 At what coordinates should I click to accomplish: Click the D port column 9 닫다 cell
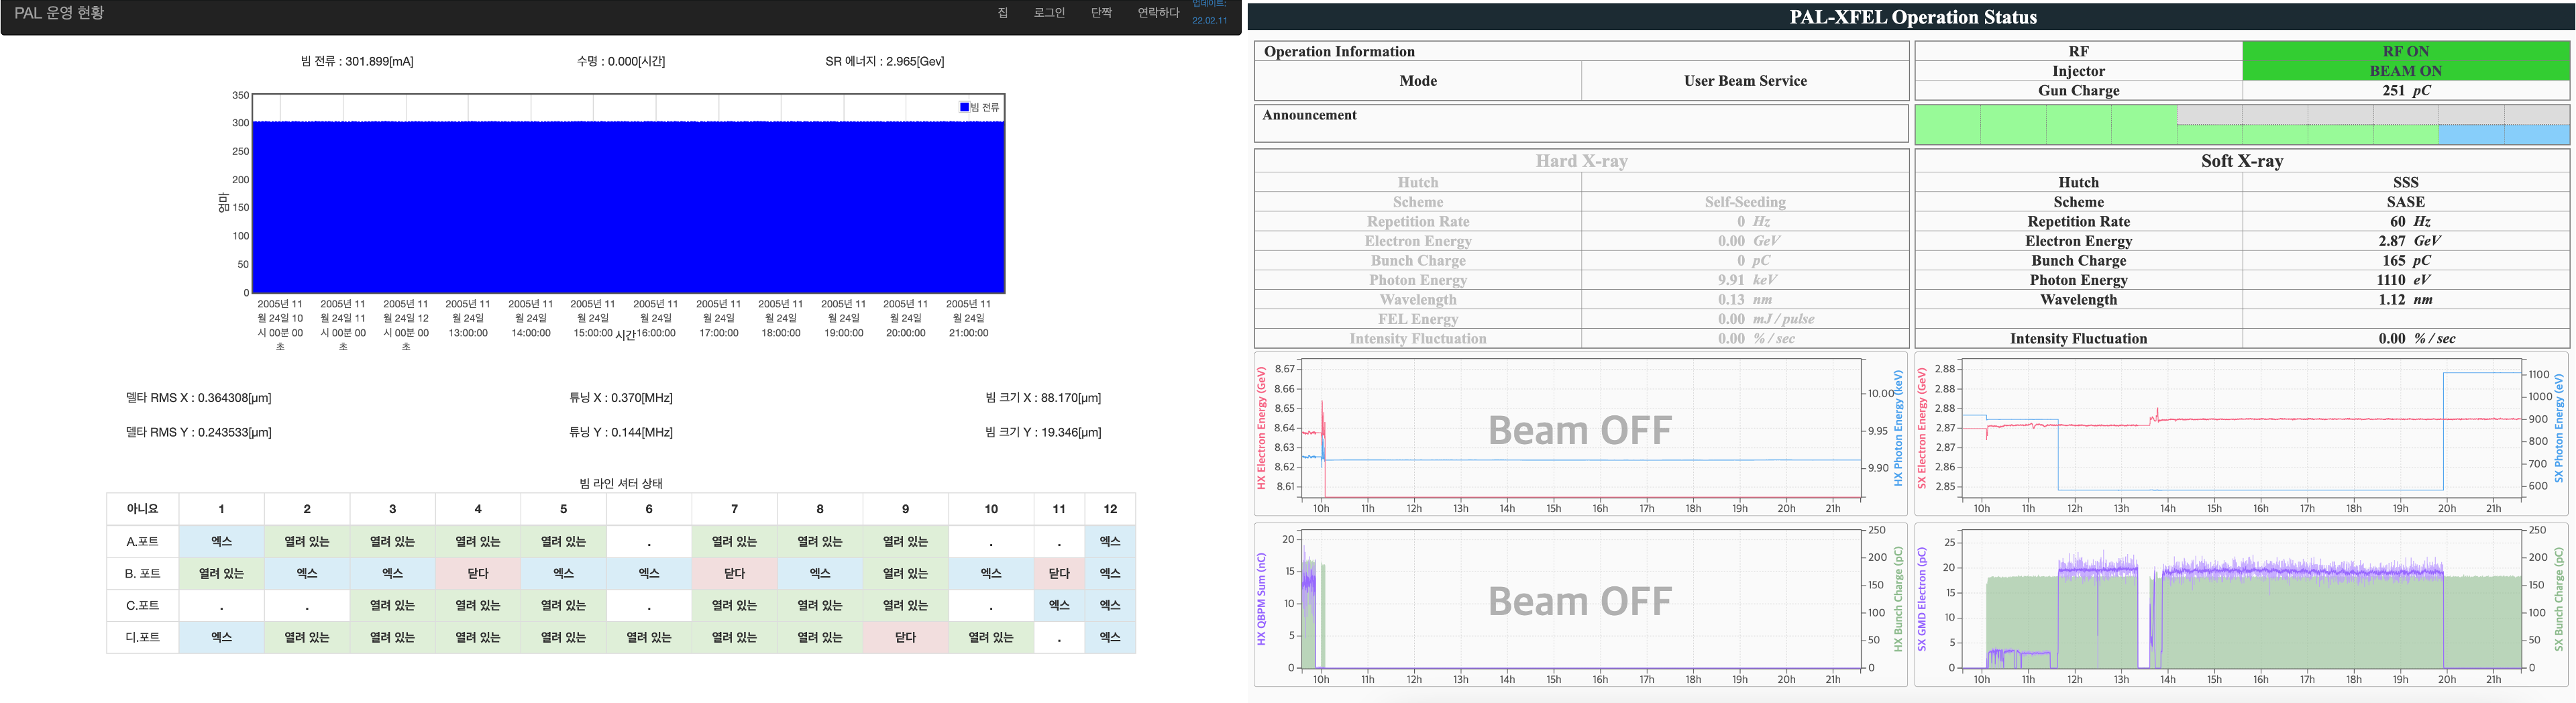[x=905, y=637]
